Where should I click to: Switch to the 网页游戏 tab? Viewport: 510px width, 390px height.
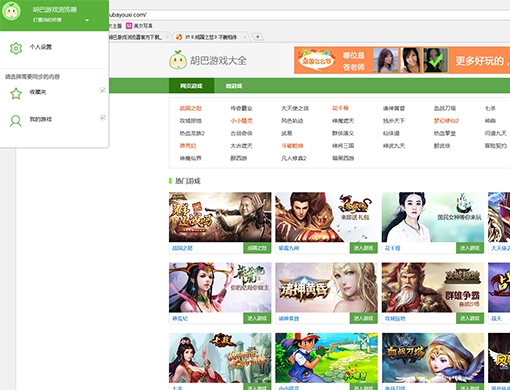191,86
